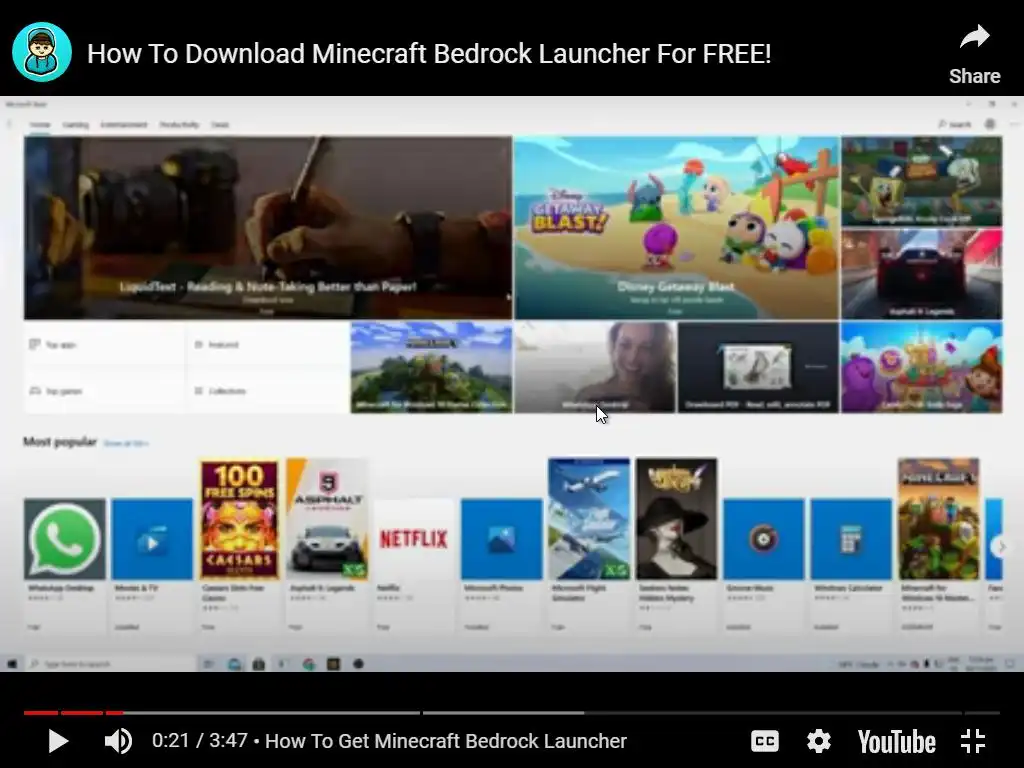The width and height of the screenshot is (1024, 768).
Task: Open the Netflix app icon
Action: (x=414, y=539)
